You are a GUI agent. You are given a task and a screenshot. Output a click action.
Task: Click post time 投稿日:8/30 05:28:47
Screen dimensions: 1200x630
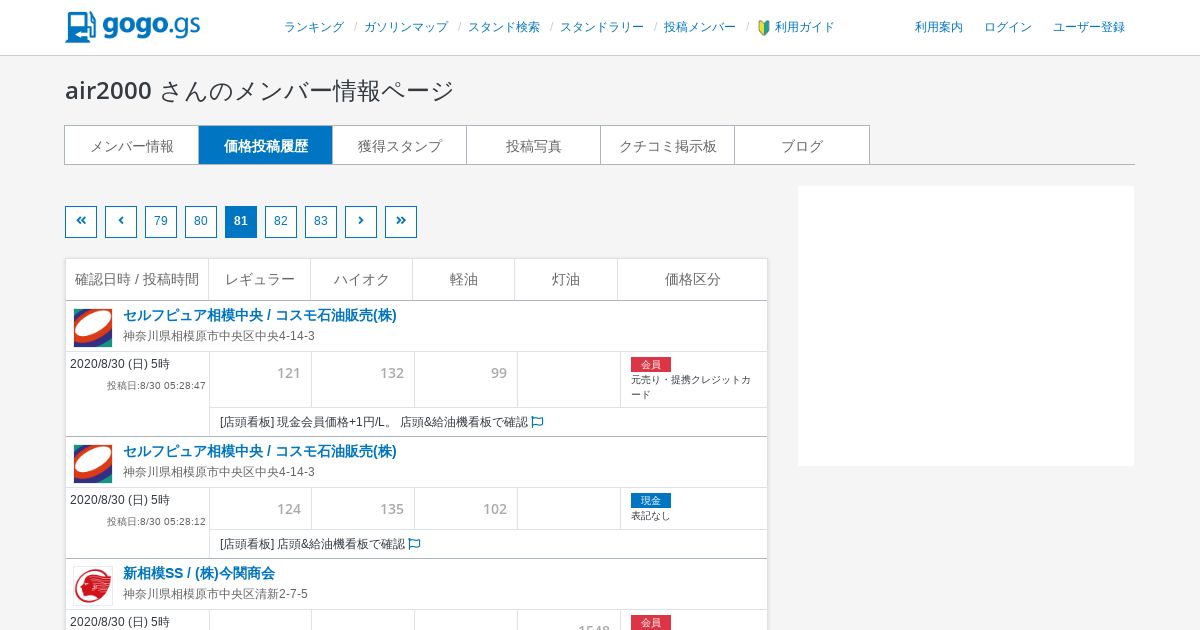pyautogui.click(x=157, y=386)
